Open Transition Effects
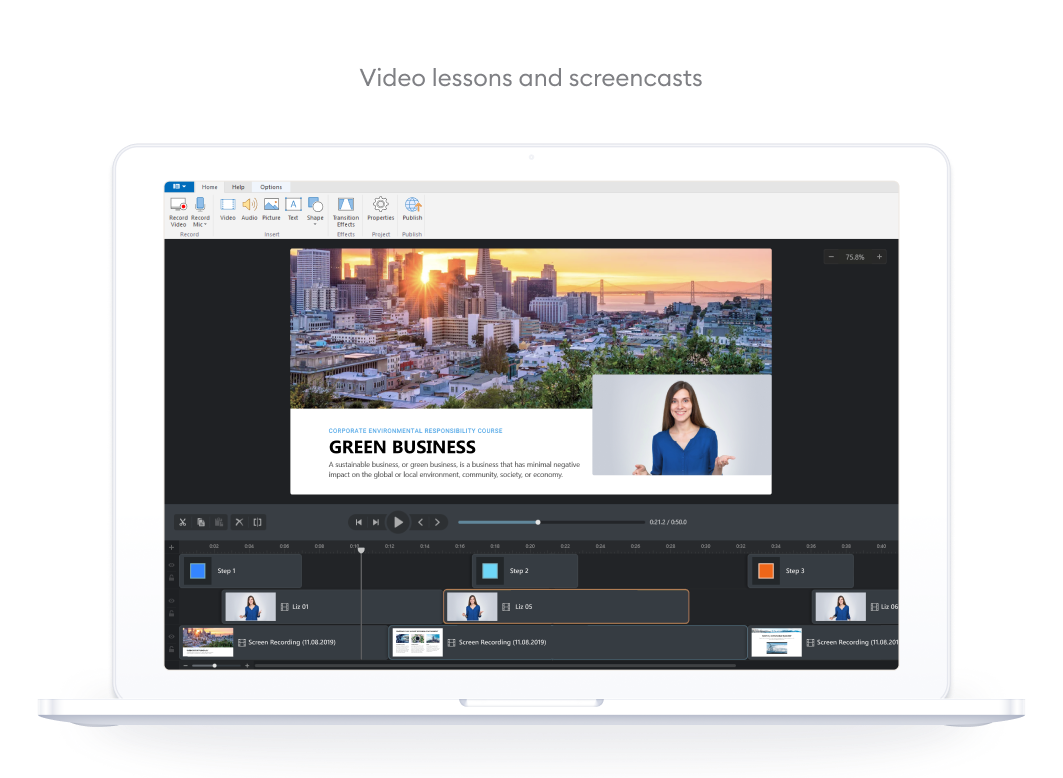The width and height of the screenshot is (1063, 778). (x=346, y=212)
